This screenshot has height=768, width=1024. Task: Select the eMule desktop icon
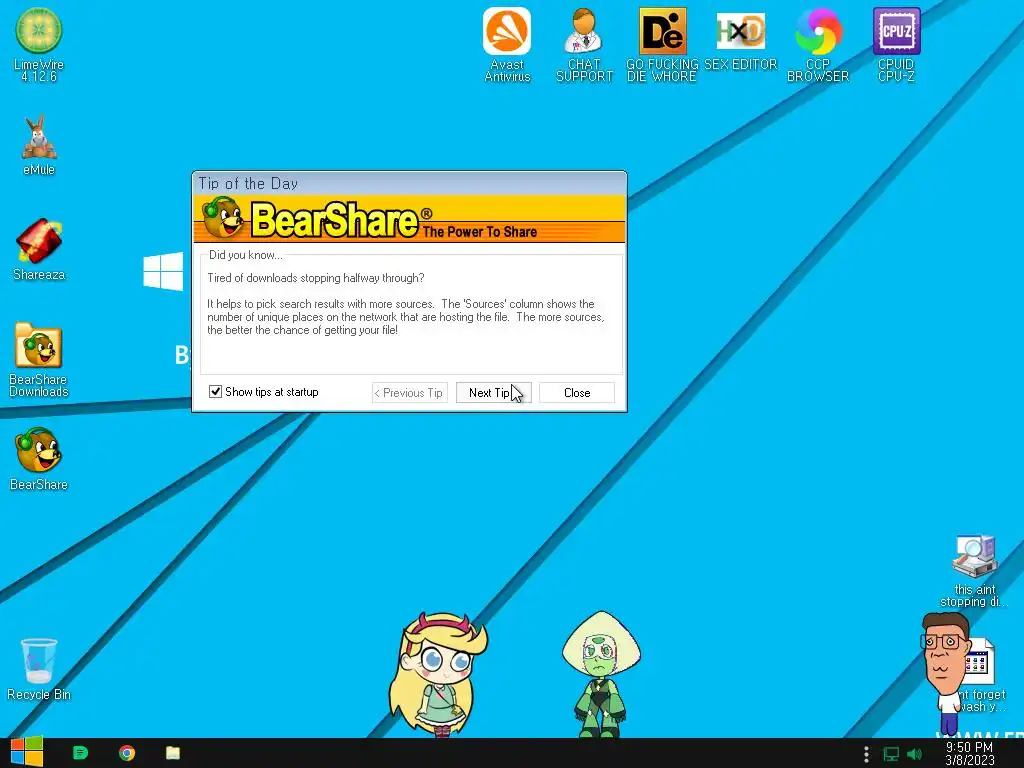[x=39, y=145]
